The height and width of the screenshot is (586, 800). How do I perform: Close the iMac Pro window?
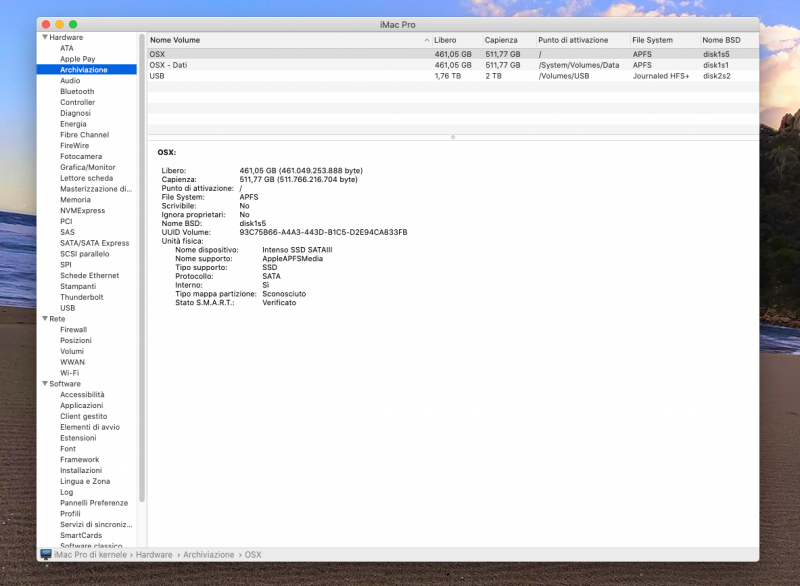click(x=45, y=23)
